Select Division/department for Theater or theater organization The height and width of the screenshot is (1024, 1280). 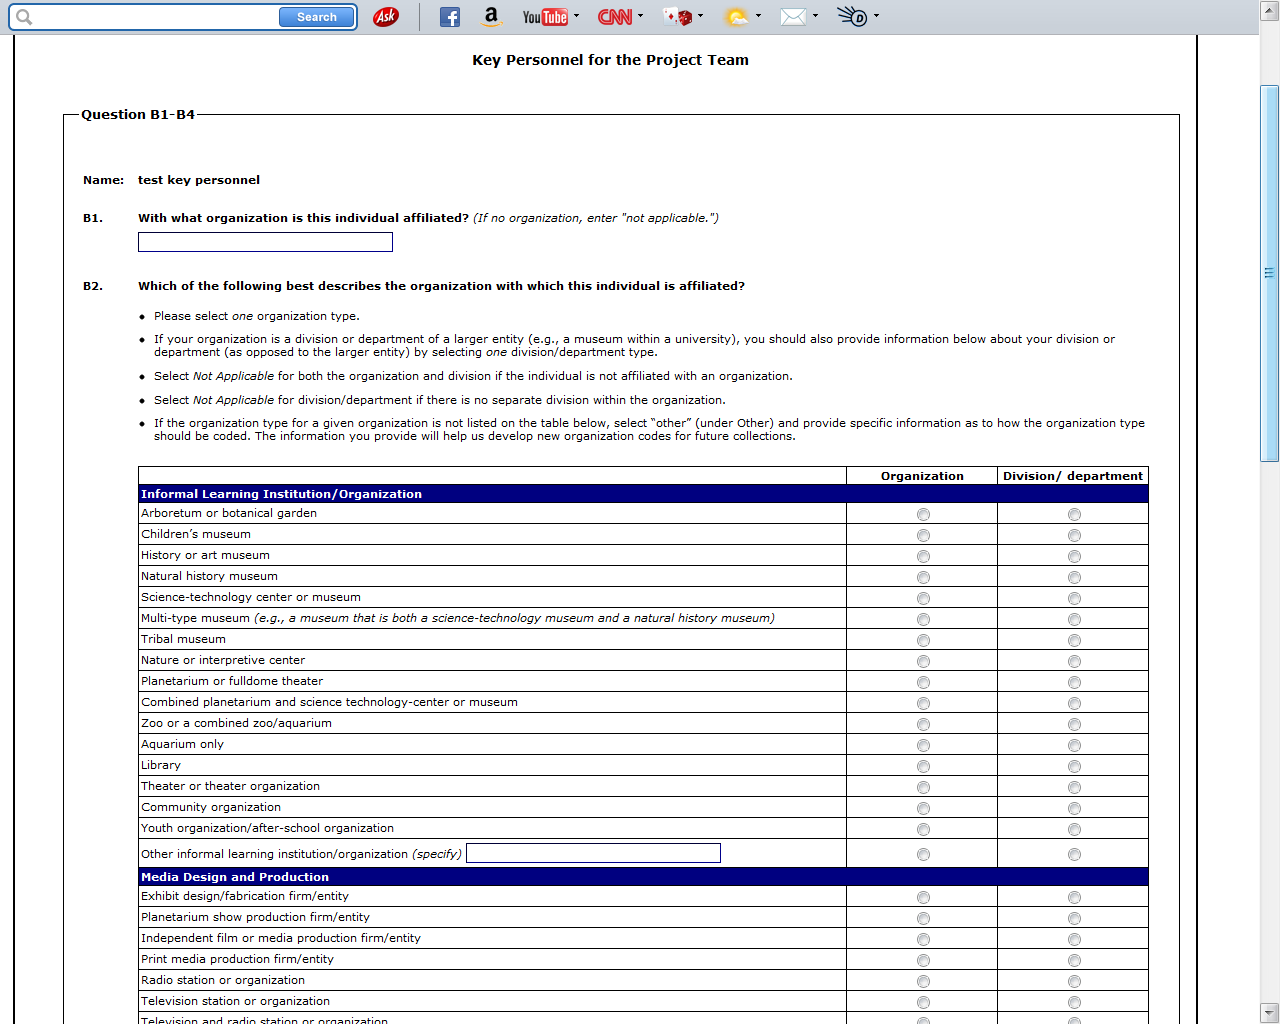click(1074, 787)
